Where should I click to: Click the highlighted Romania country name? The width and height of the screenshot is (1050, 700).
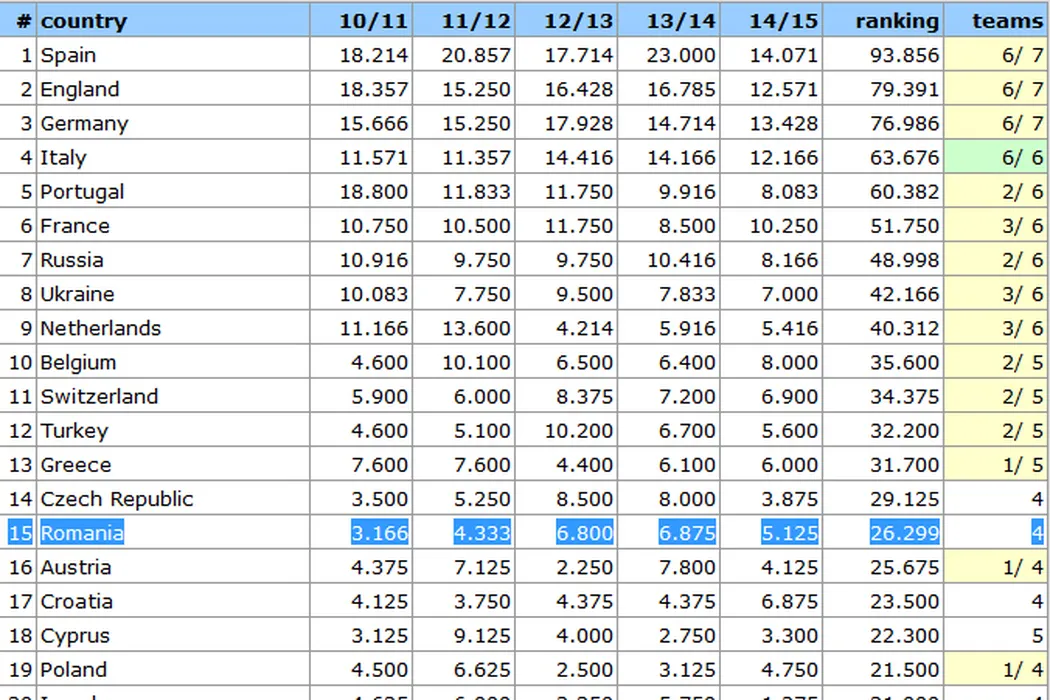pyautogui.click(x=82, y=533)
